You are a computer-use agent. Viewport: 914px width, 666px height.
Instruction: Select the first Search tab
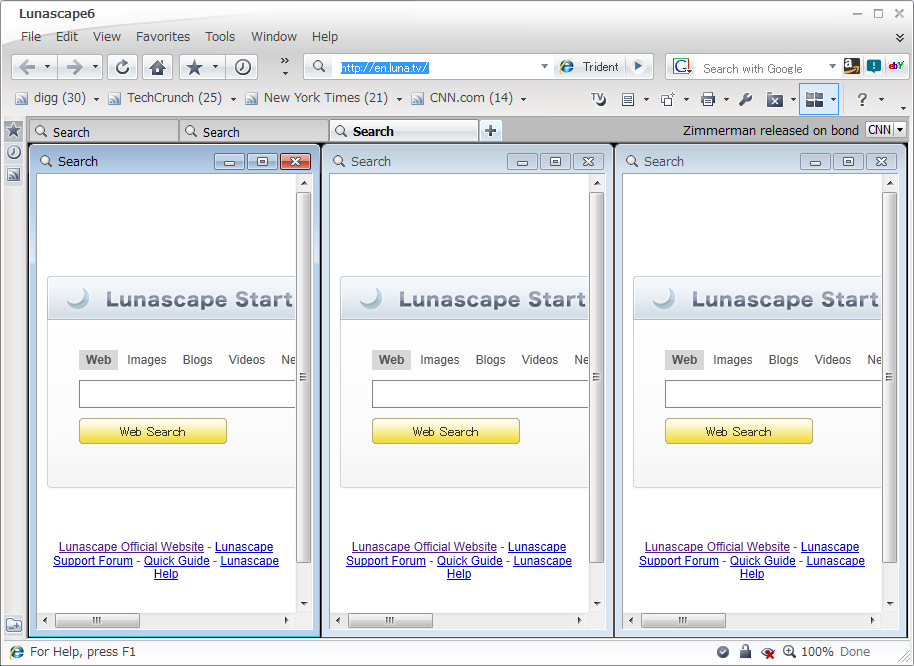104,132
